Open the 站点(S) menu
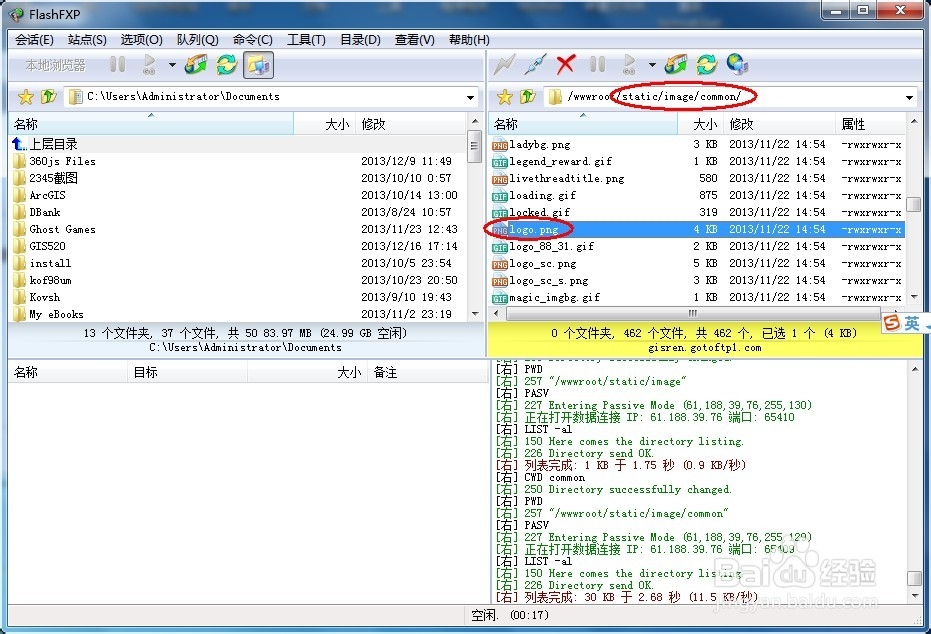 tap(87, 40)
